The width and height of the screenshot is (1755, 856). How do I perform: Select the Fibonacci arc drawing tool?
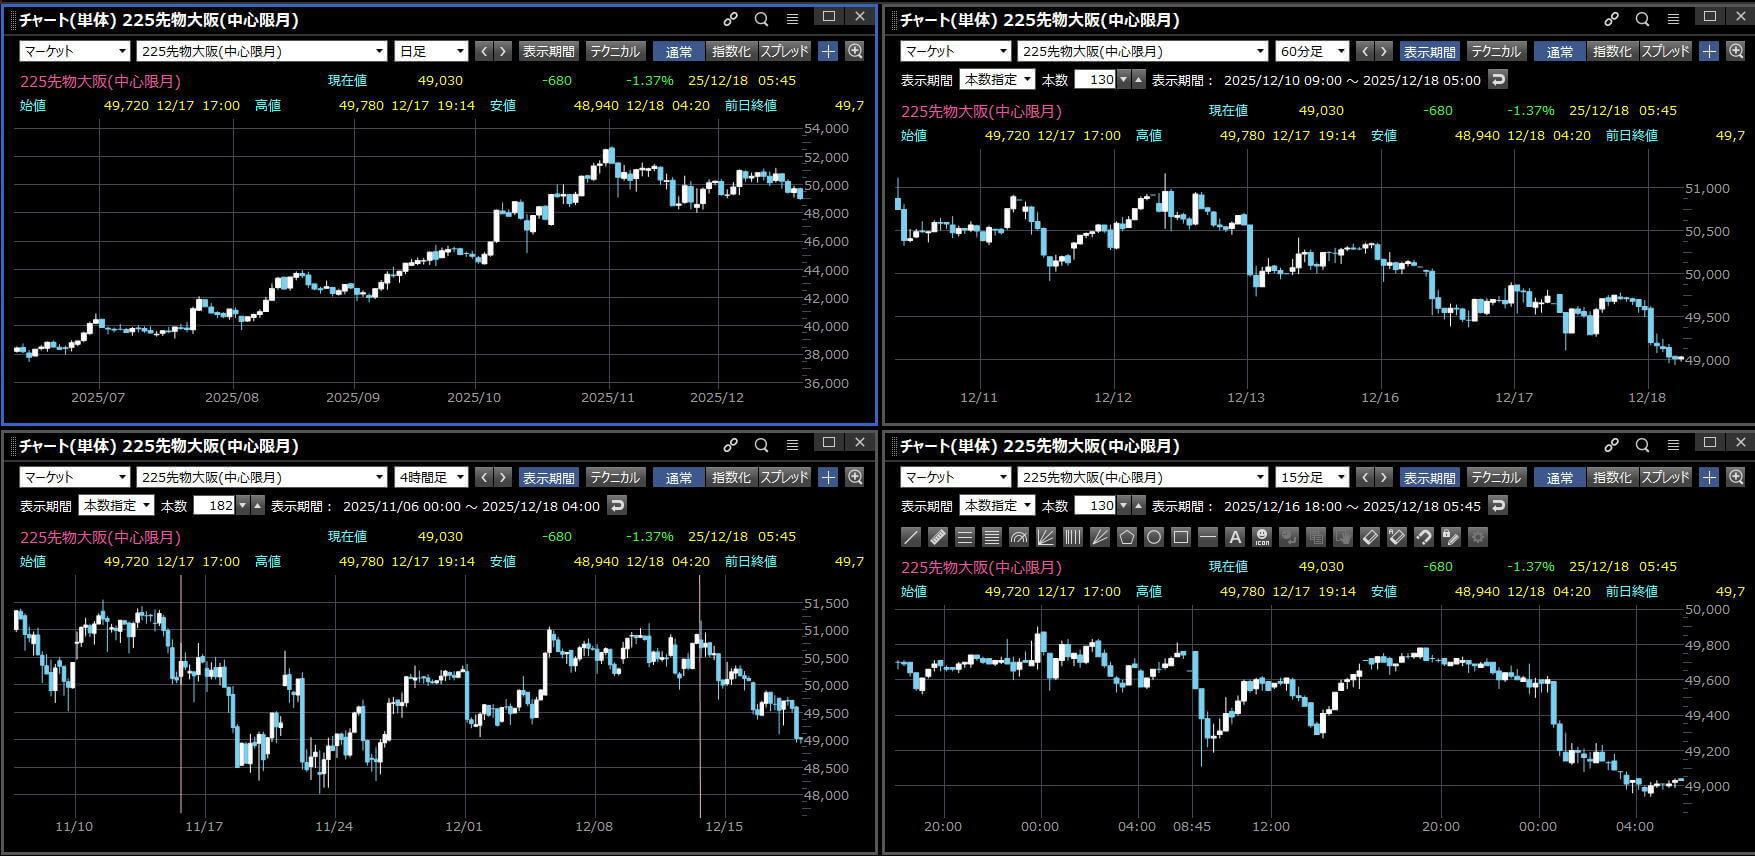point(1019,538)
